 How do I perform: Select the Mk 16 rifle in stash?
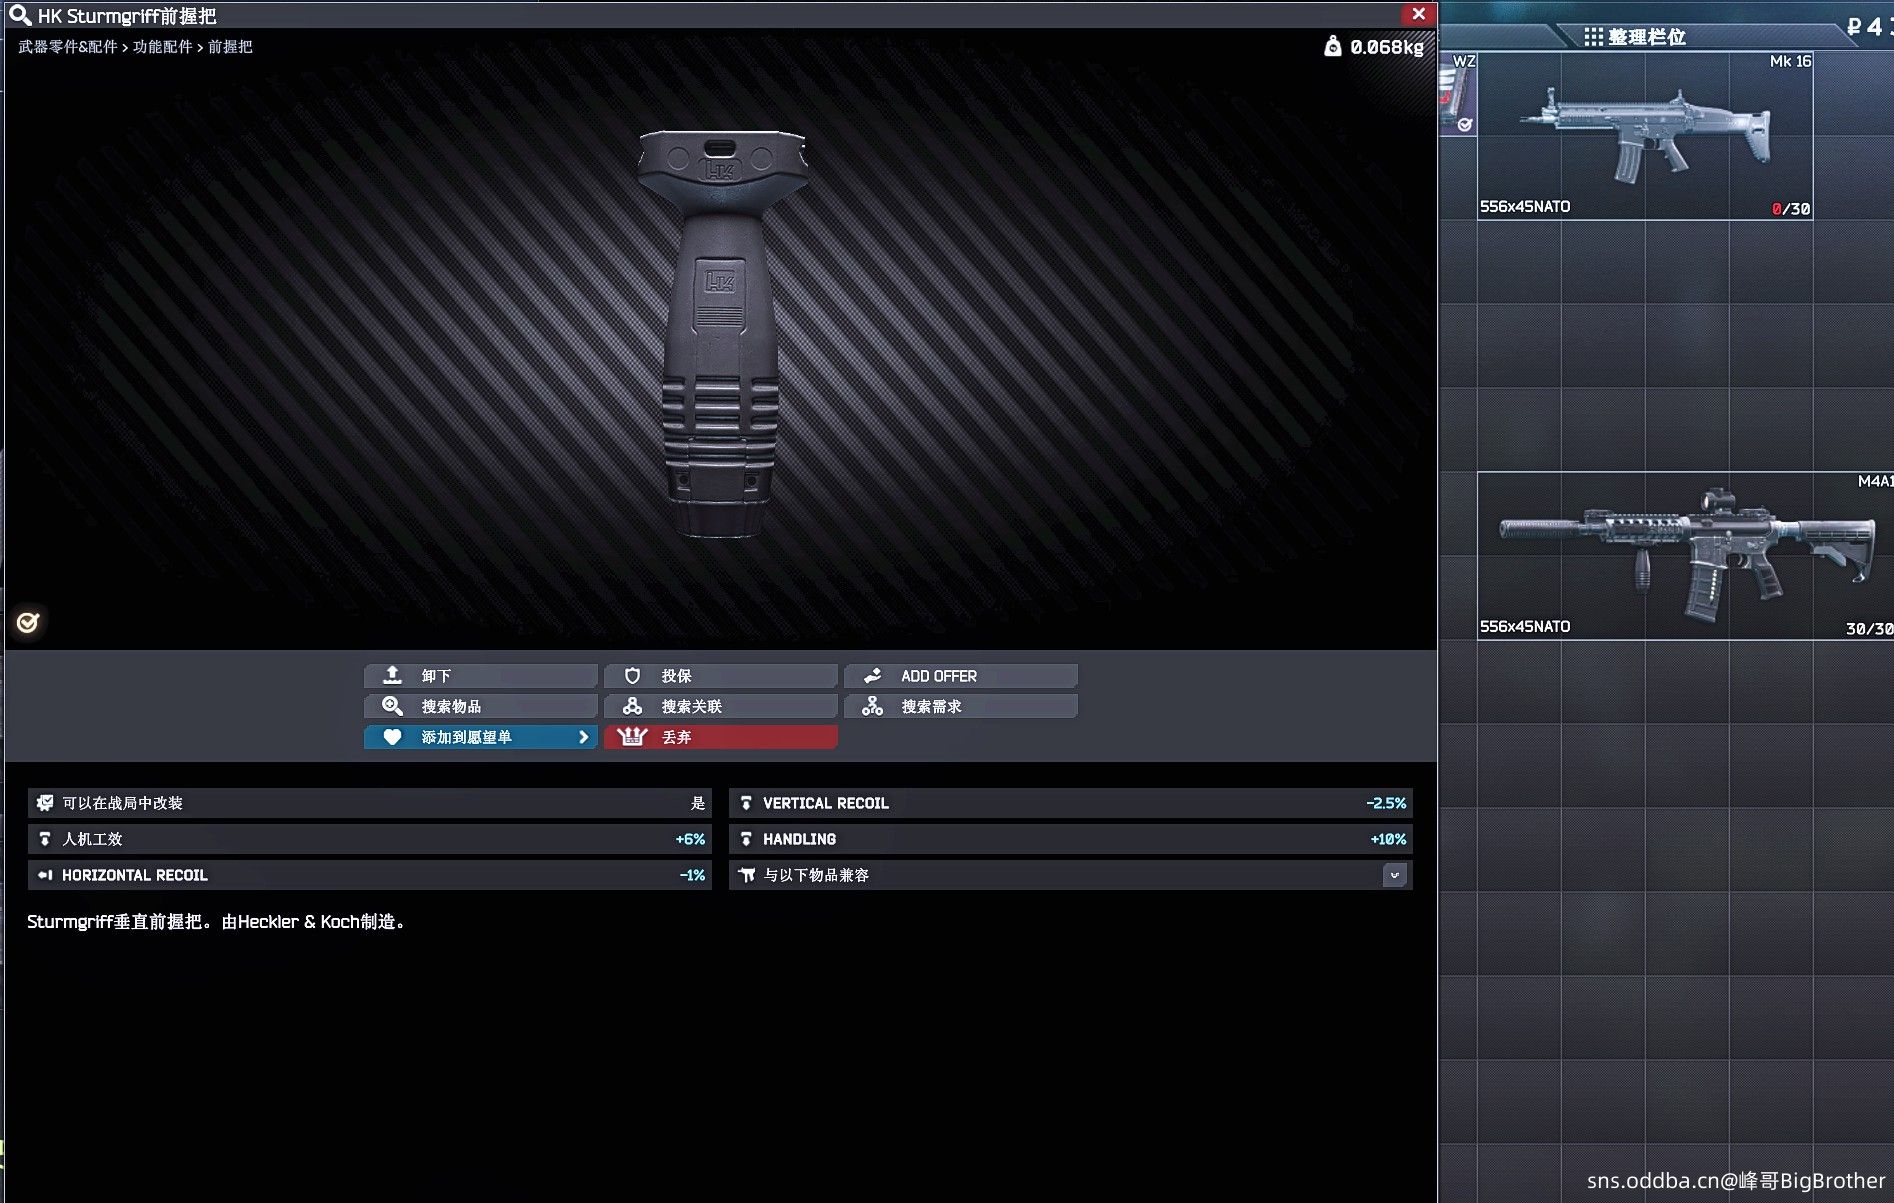pos(1644,136)
